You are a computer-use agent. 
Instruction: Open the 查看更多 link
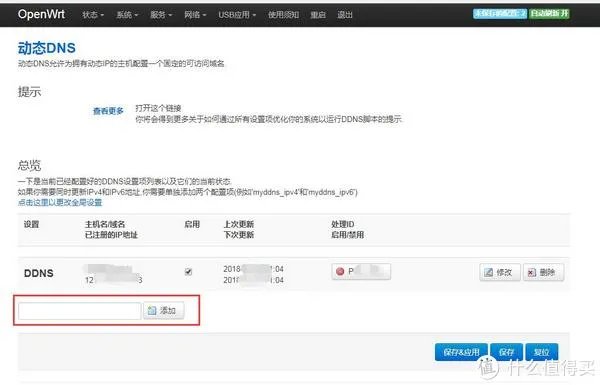108,111
